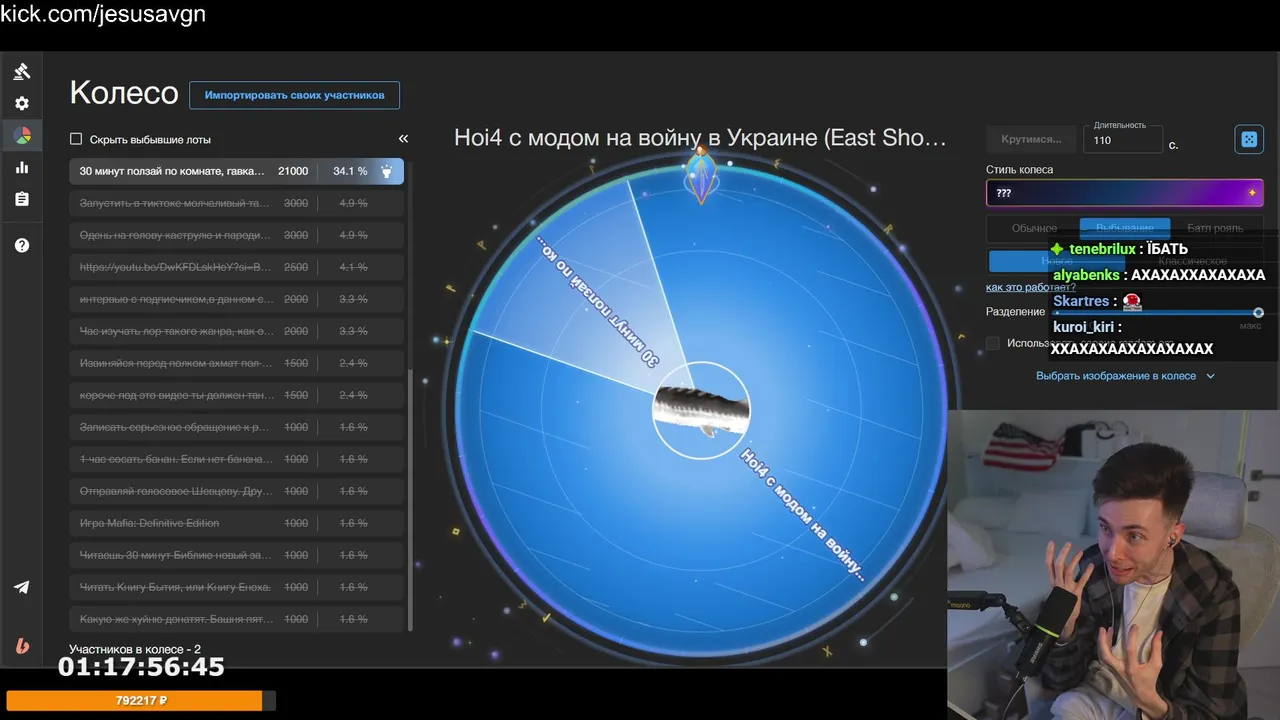Viewport: 1280px width, 720px height.
Task: Open settings gear in left sidebar
Action: pos(22,103)
